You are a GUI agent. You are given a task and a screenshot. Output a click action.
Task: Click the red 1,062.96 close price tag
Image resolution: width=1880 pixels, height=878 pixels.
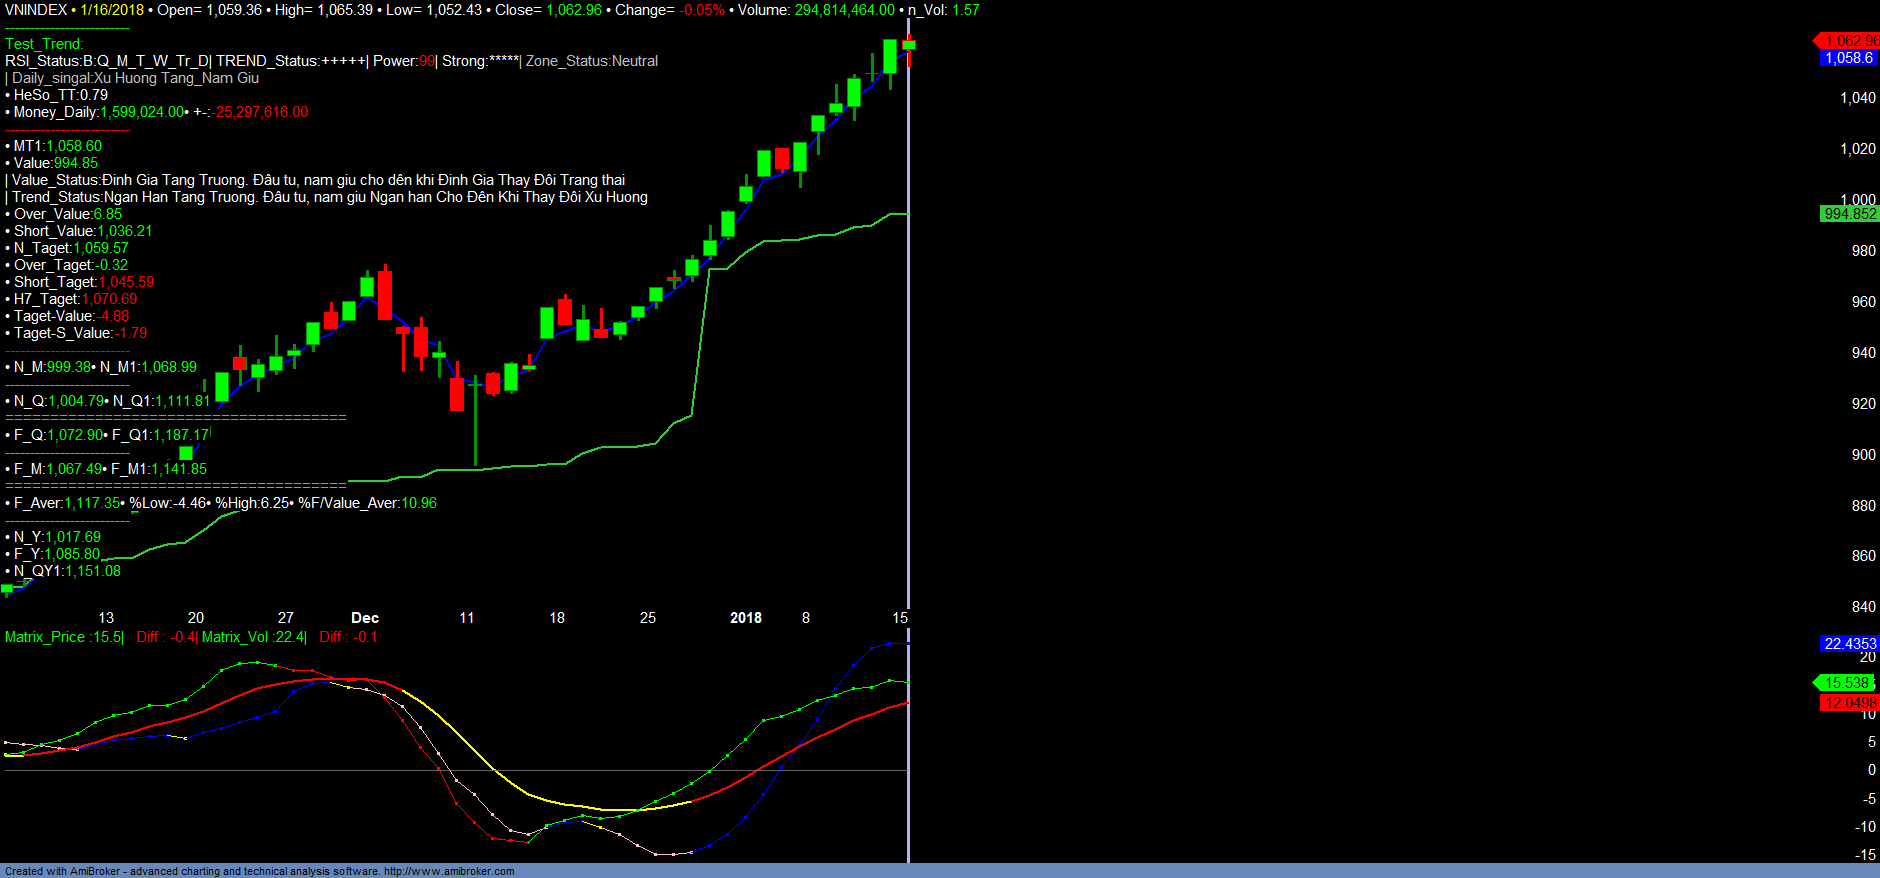click(1850, 41)
